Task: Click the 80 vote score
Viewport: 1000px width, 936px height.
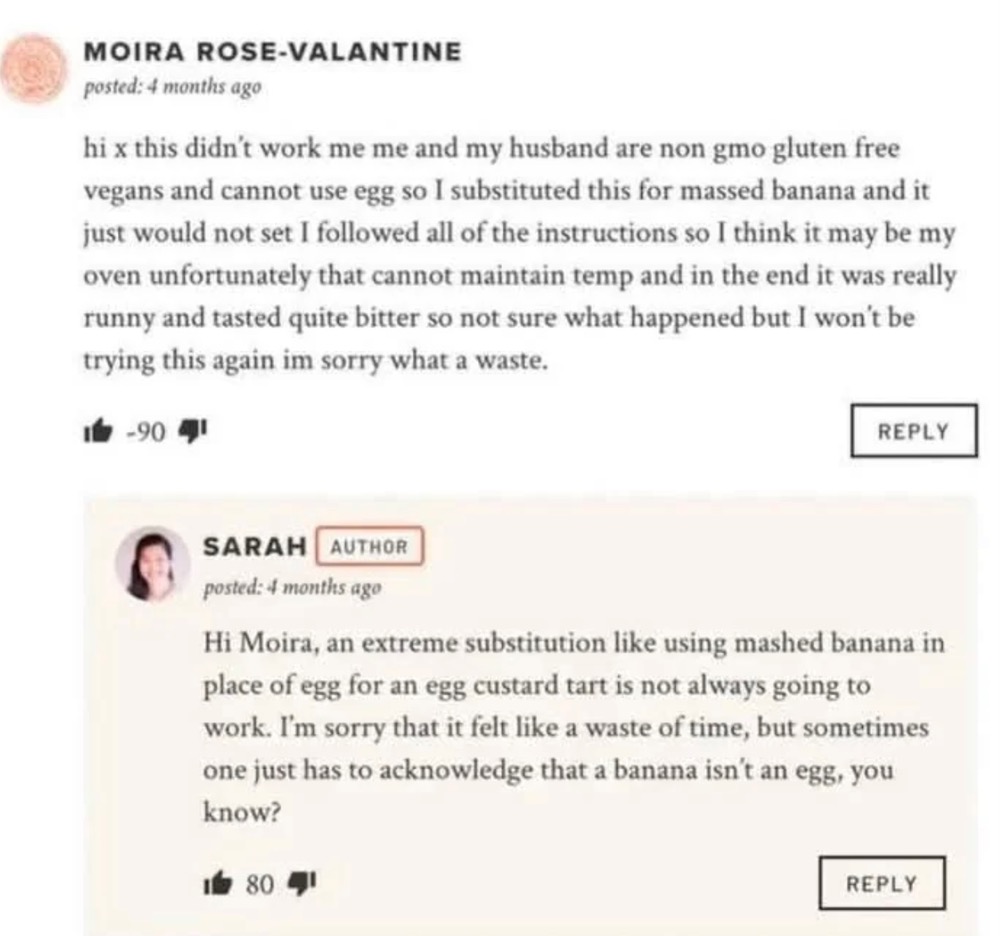Action: click(260, 883)
